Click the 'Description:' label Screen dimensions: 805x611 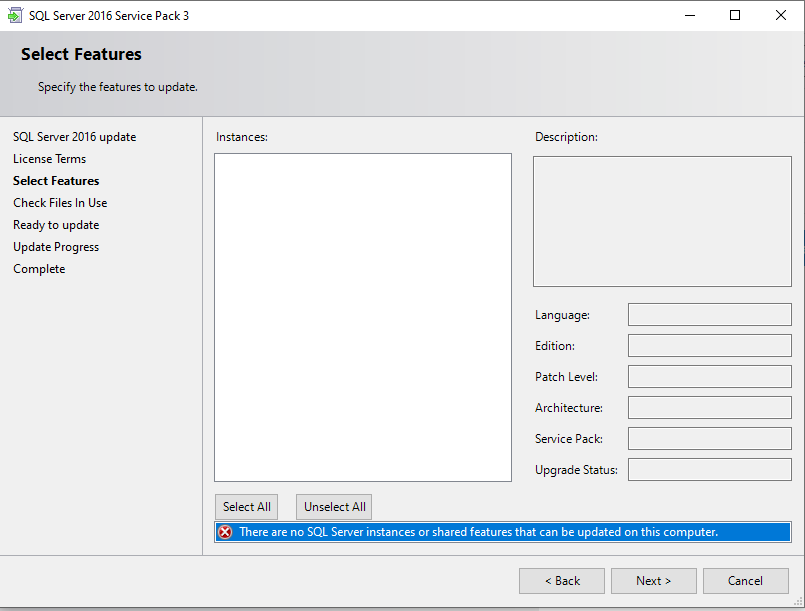pyautogui.click(x=566, y=137)
